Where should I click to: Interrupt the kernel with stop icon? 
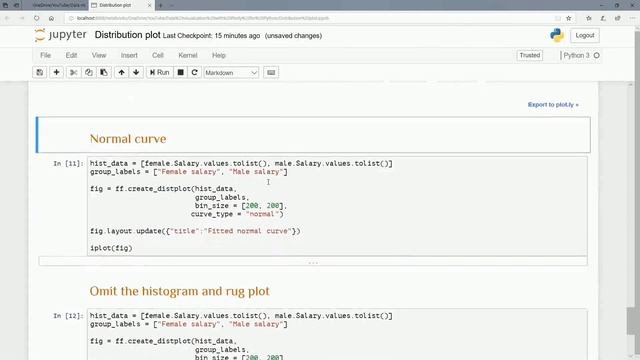pos(180,73)
